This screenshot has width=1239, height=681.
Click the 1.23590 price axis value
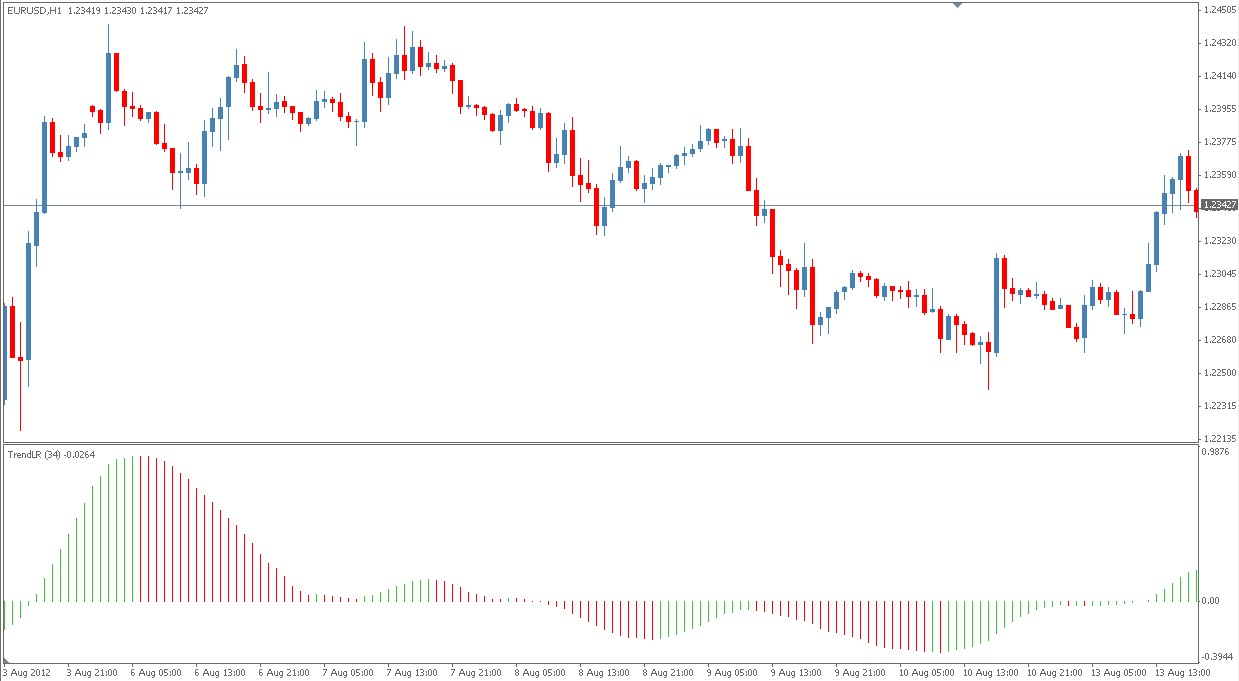[x=1221, y=175]
